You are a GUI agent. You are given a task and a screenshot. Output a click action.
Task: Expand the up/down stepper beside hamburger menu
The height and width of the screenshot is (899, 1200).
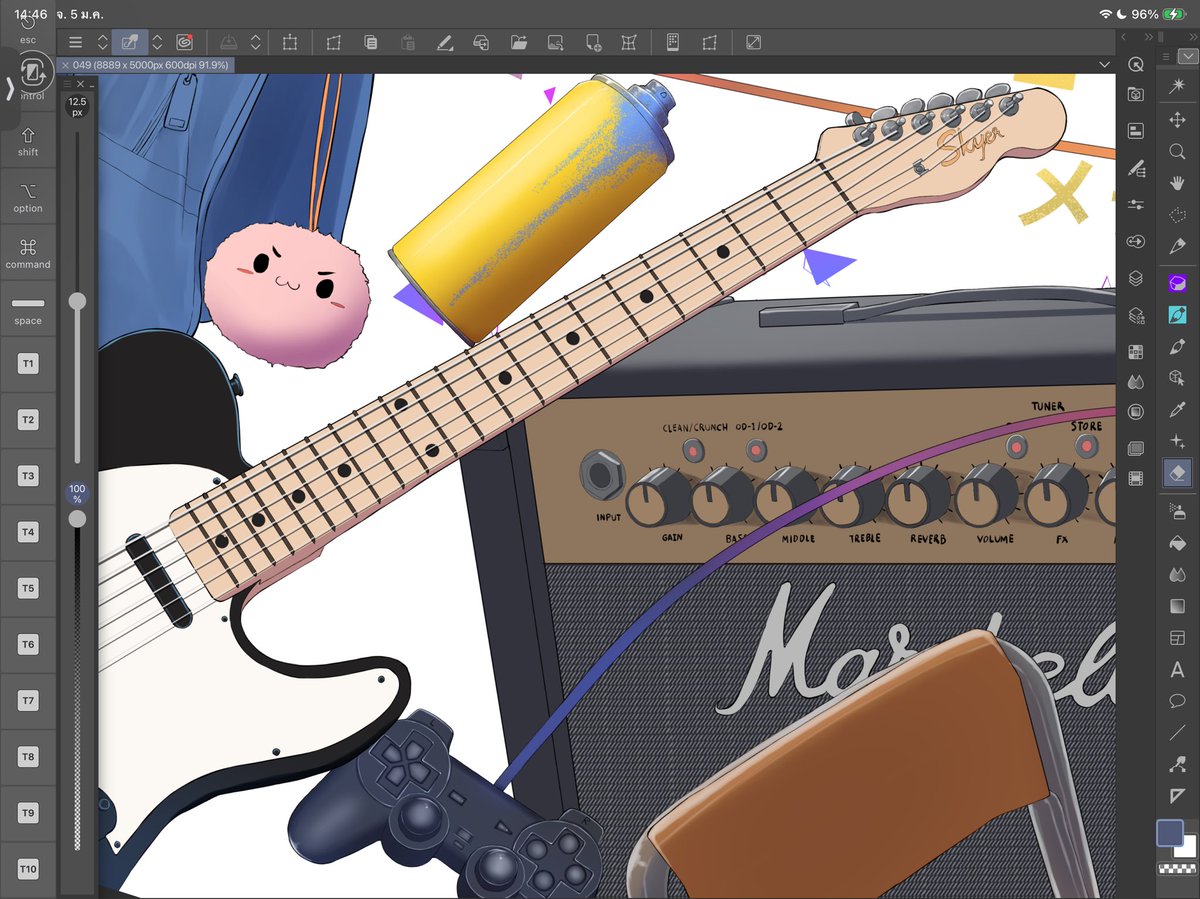click(x=102, y=42)
